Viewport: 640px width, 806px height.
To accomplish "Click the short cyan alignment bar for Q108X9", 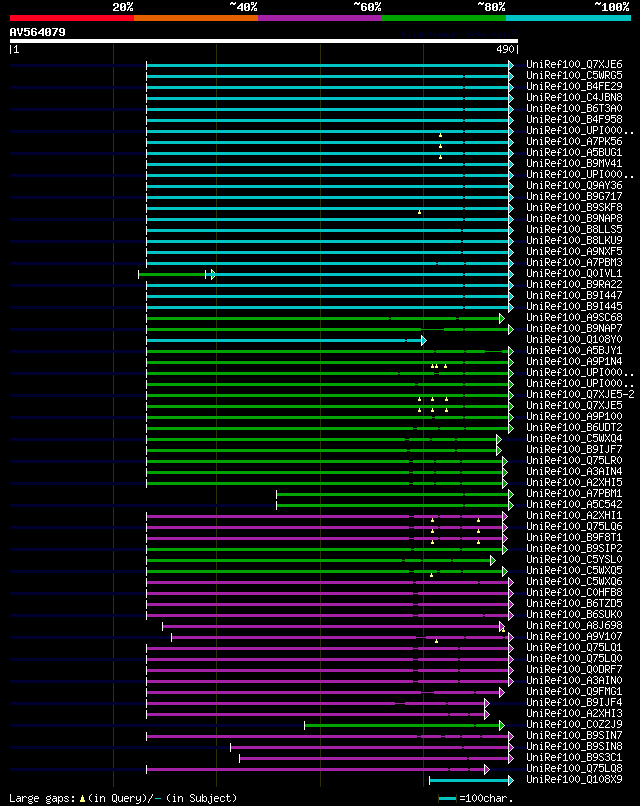I will click(469, 781).
